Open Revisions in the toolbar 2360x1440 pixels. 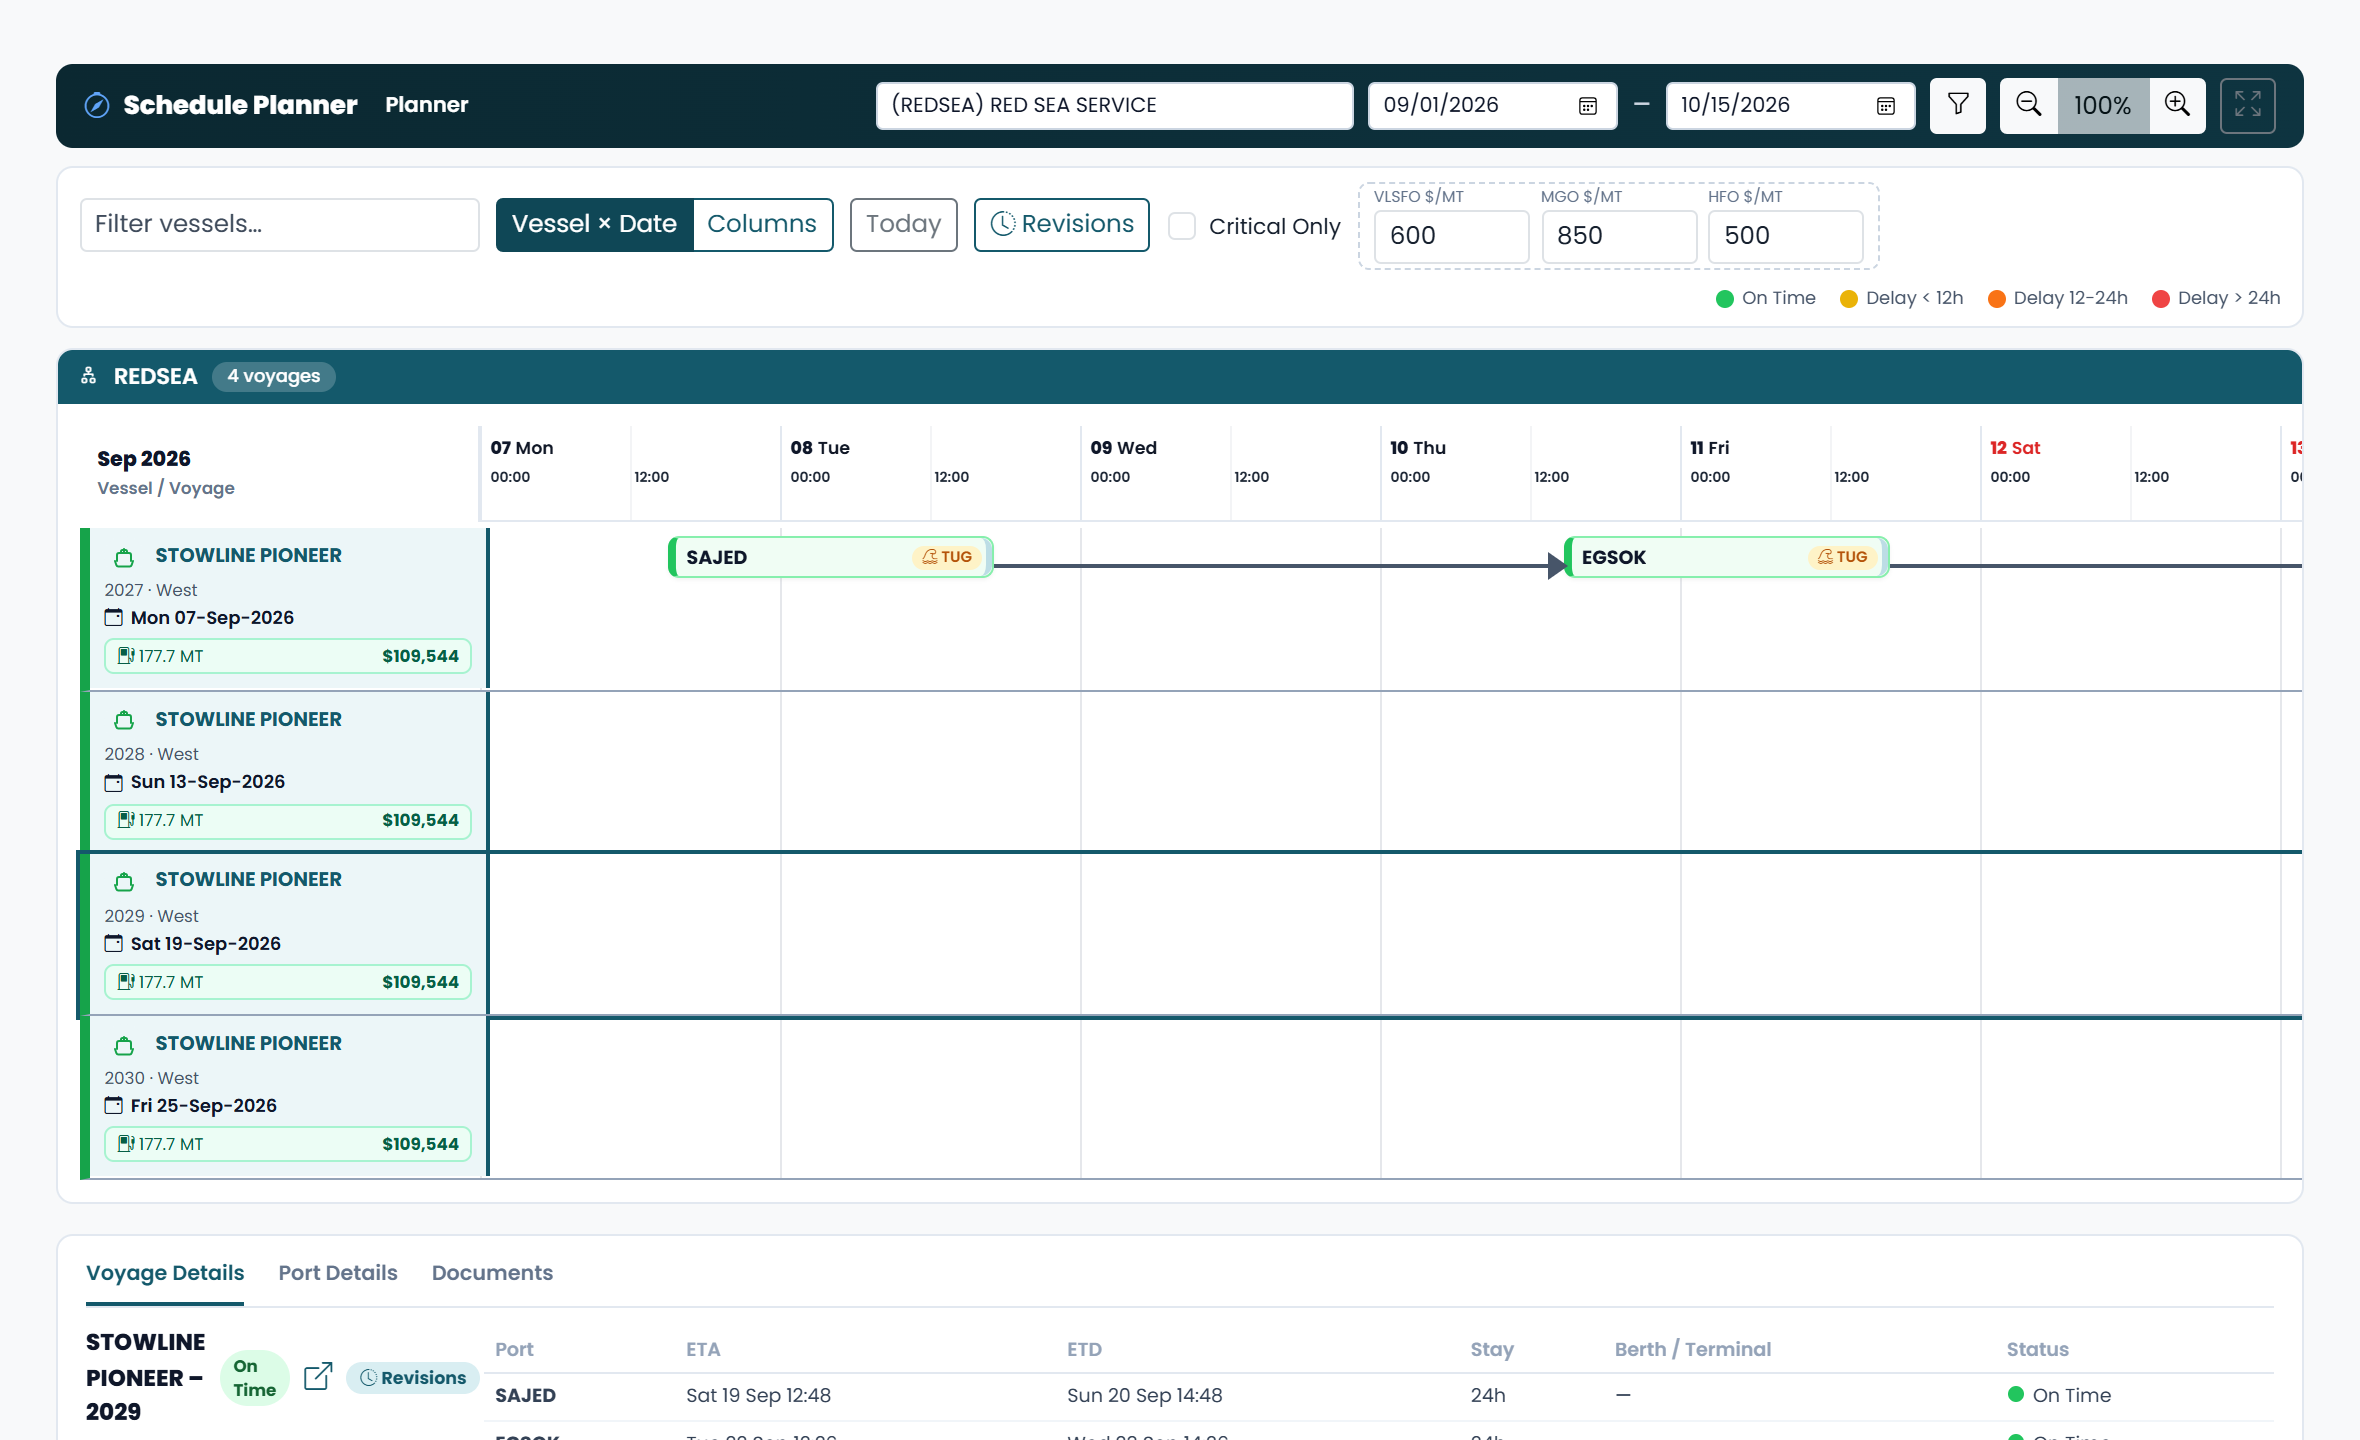1061,224
